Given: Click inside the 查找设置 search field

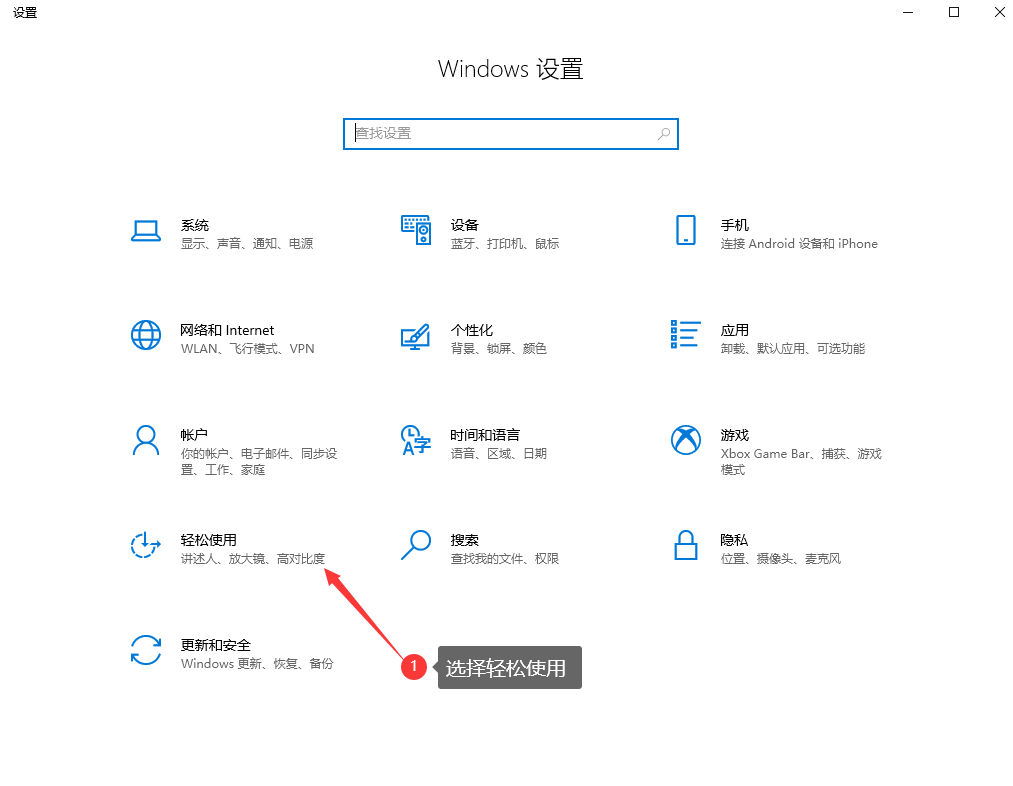Looking at the screenshot, I should [500, 133].
